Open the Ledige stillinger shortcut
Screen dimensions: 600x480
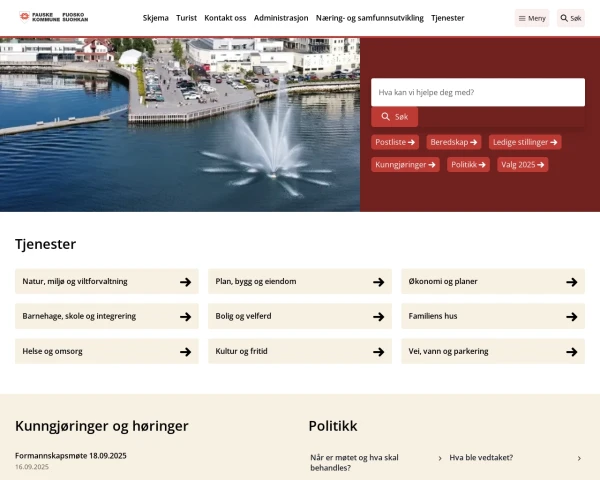[x=525, y=142]
